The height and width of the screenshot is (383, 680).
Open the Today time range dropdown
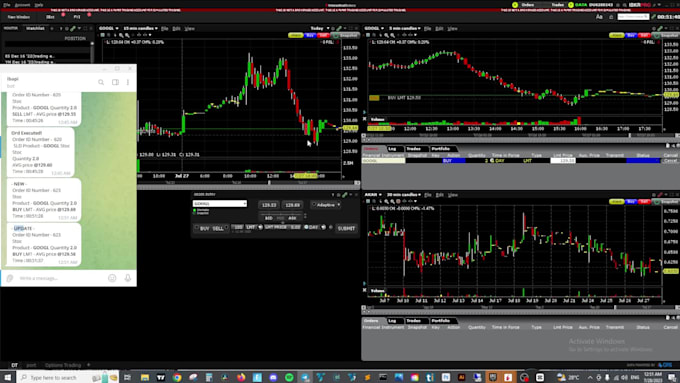click(x=320, y=29)
